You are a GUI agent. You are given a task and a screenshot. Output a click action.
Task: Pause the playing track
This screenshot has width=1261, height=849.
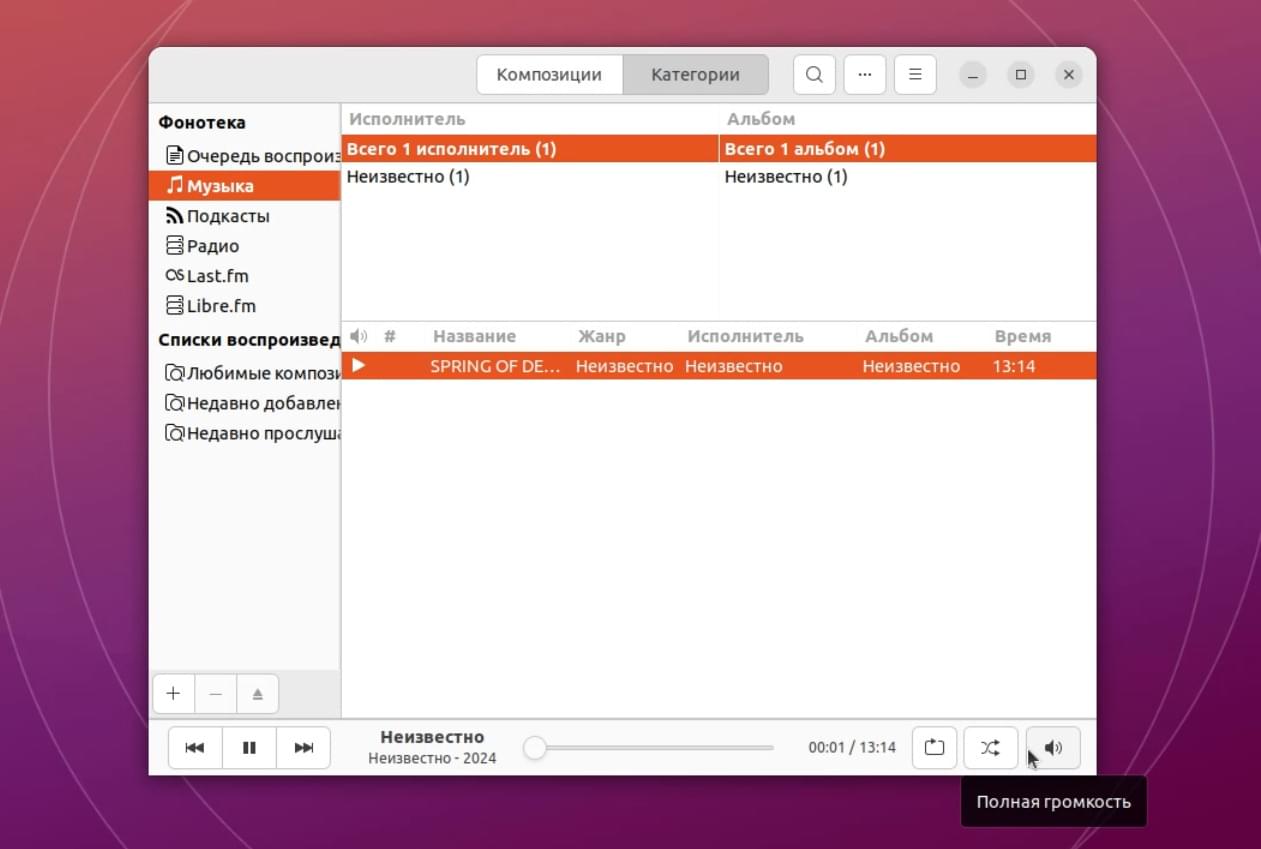[250, 748]
